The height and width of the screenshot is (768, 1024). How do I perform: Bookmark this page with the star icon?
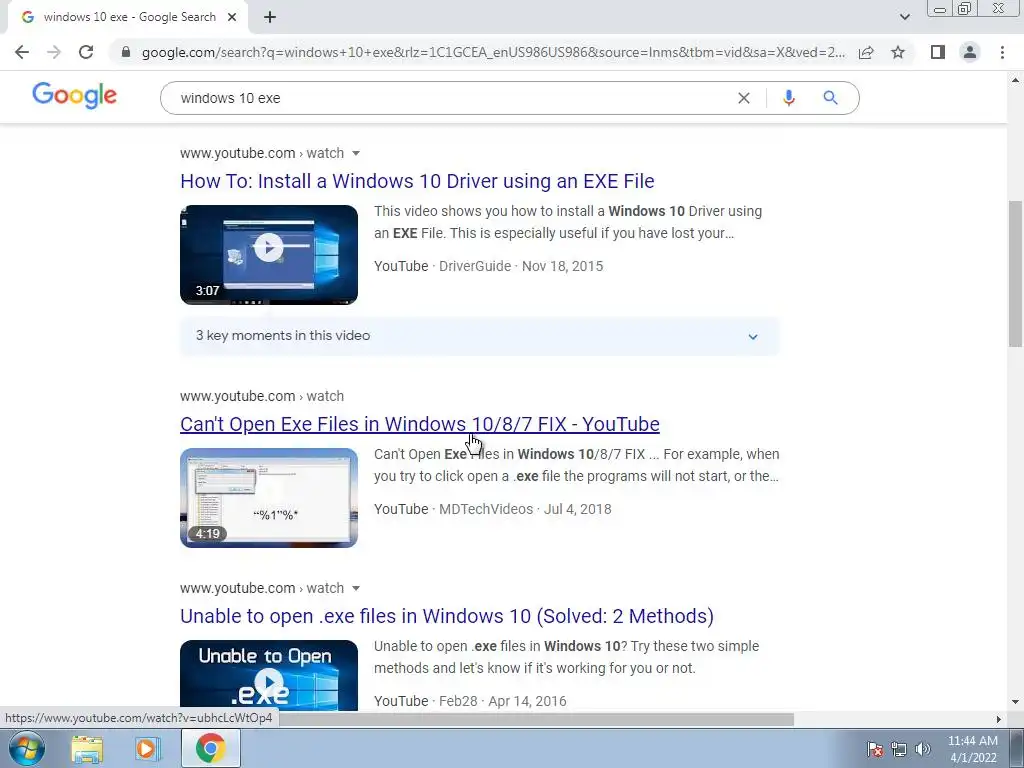(898, 52)
